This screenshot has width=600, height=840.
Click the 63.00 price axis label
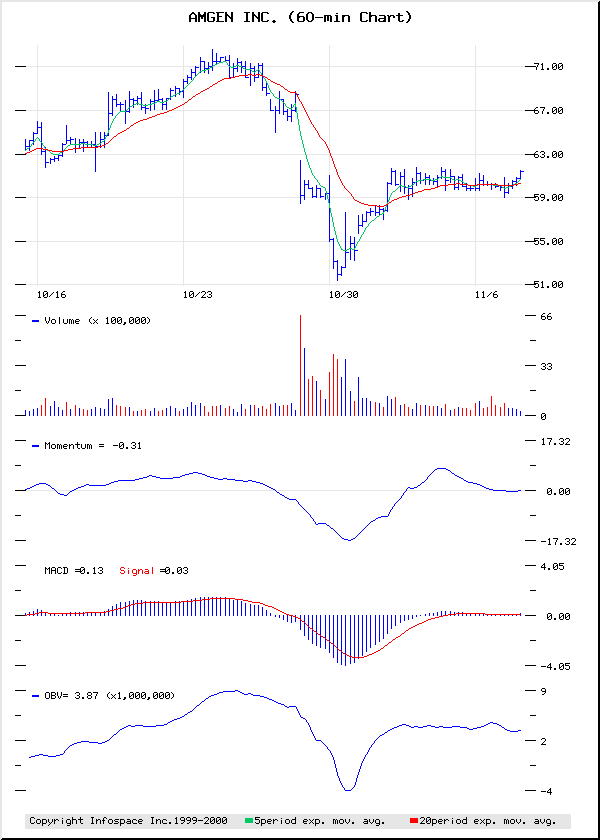551,155
